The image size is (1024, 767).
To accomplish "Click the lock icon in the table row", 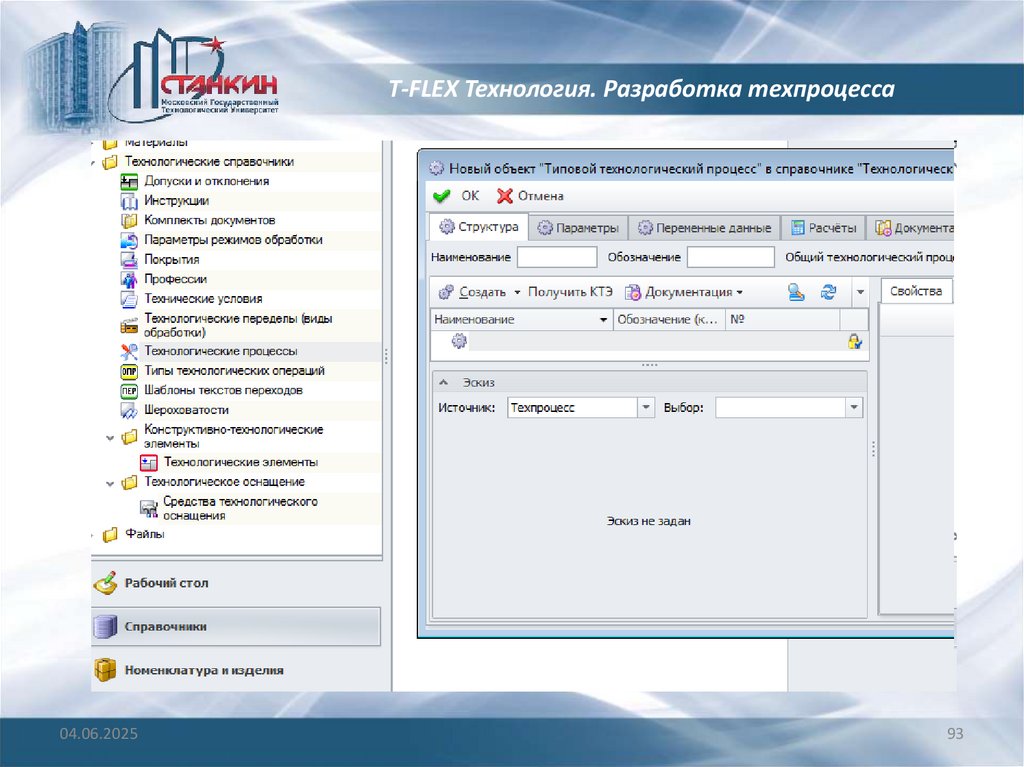I will point(854,341).
